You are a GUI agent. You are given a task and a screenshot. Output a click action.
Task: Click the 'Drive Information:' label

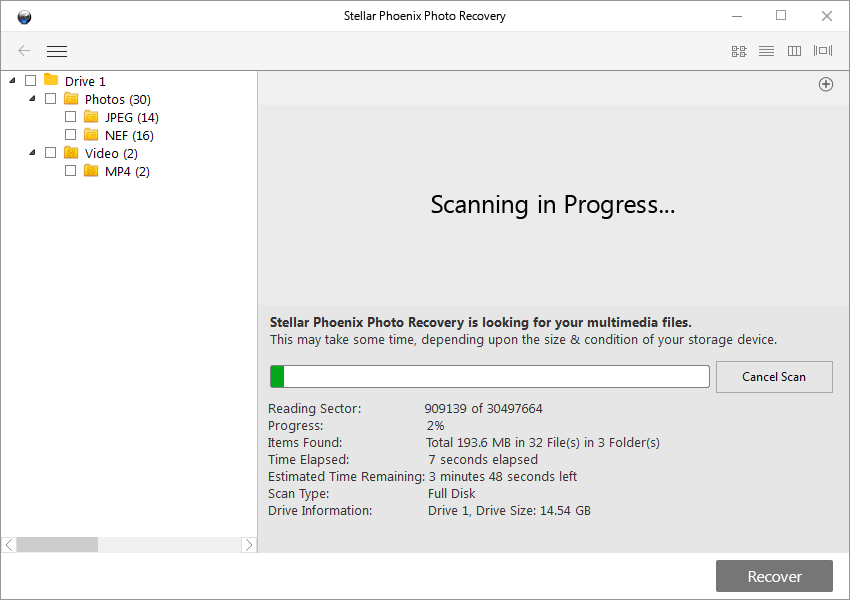tap(320, 511)
